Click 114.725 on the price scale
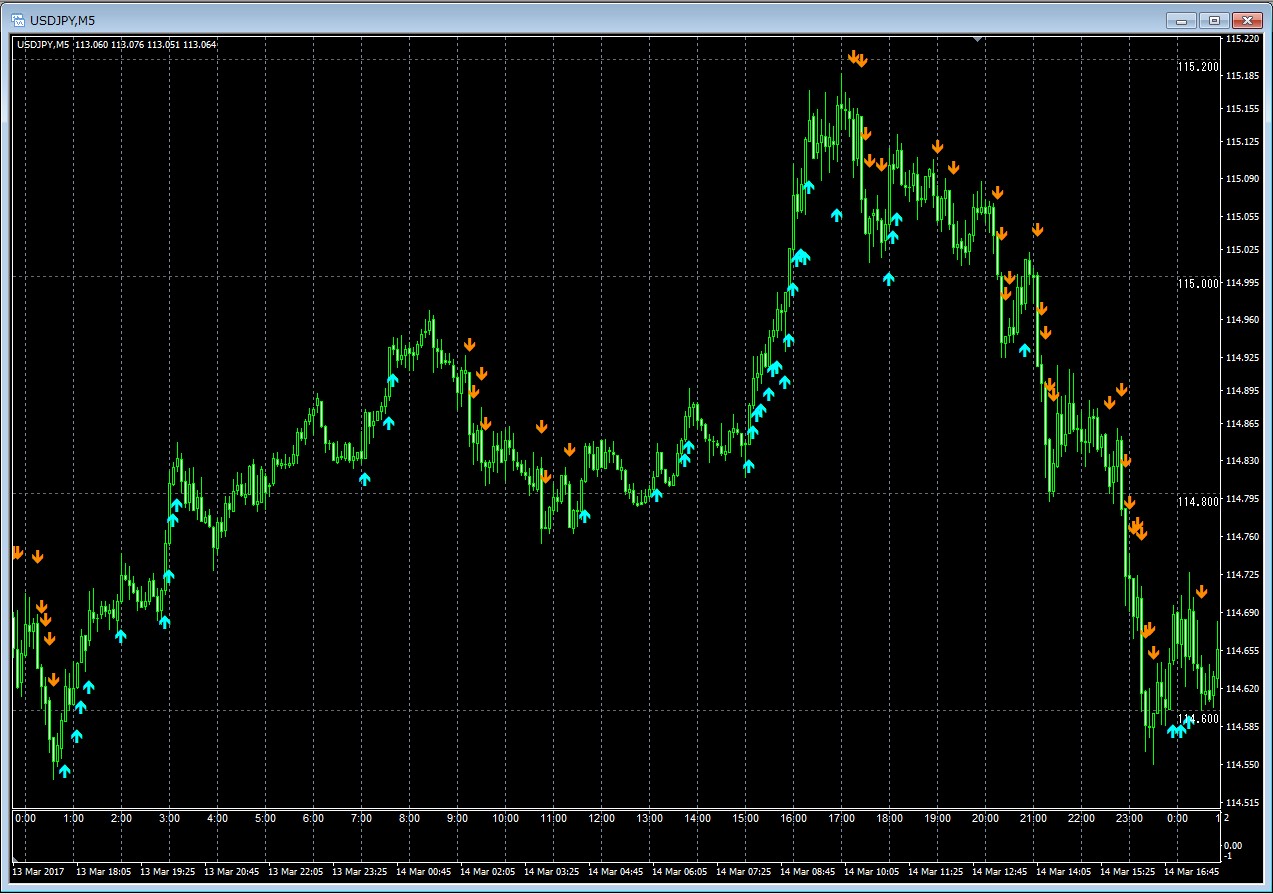1273x894 pixels. (1243, 575)
